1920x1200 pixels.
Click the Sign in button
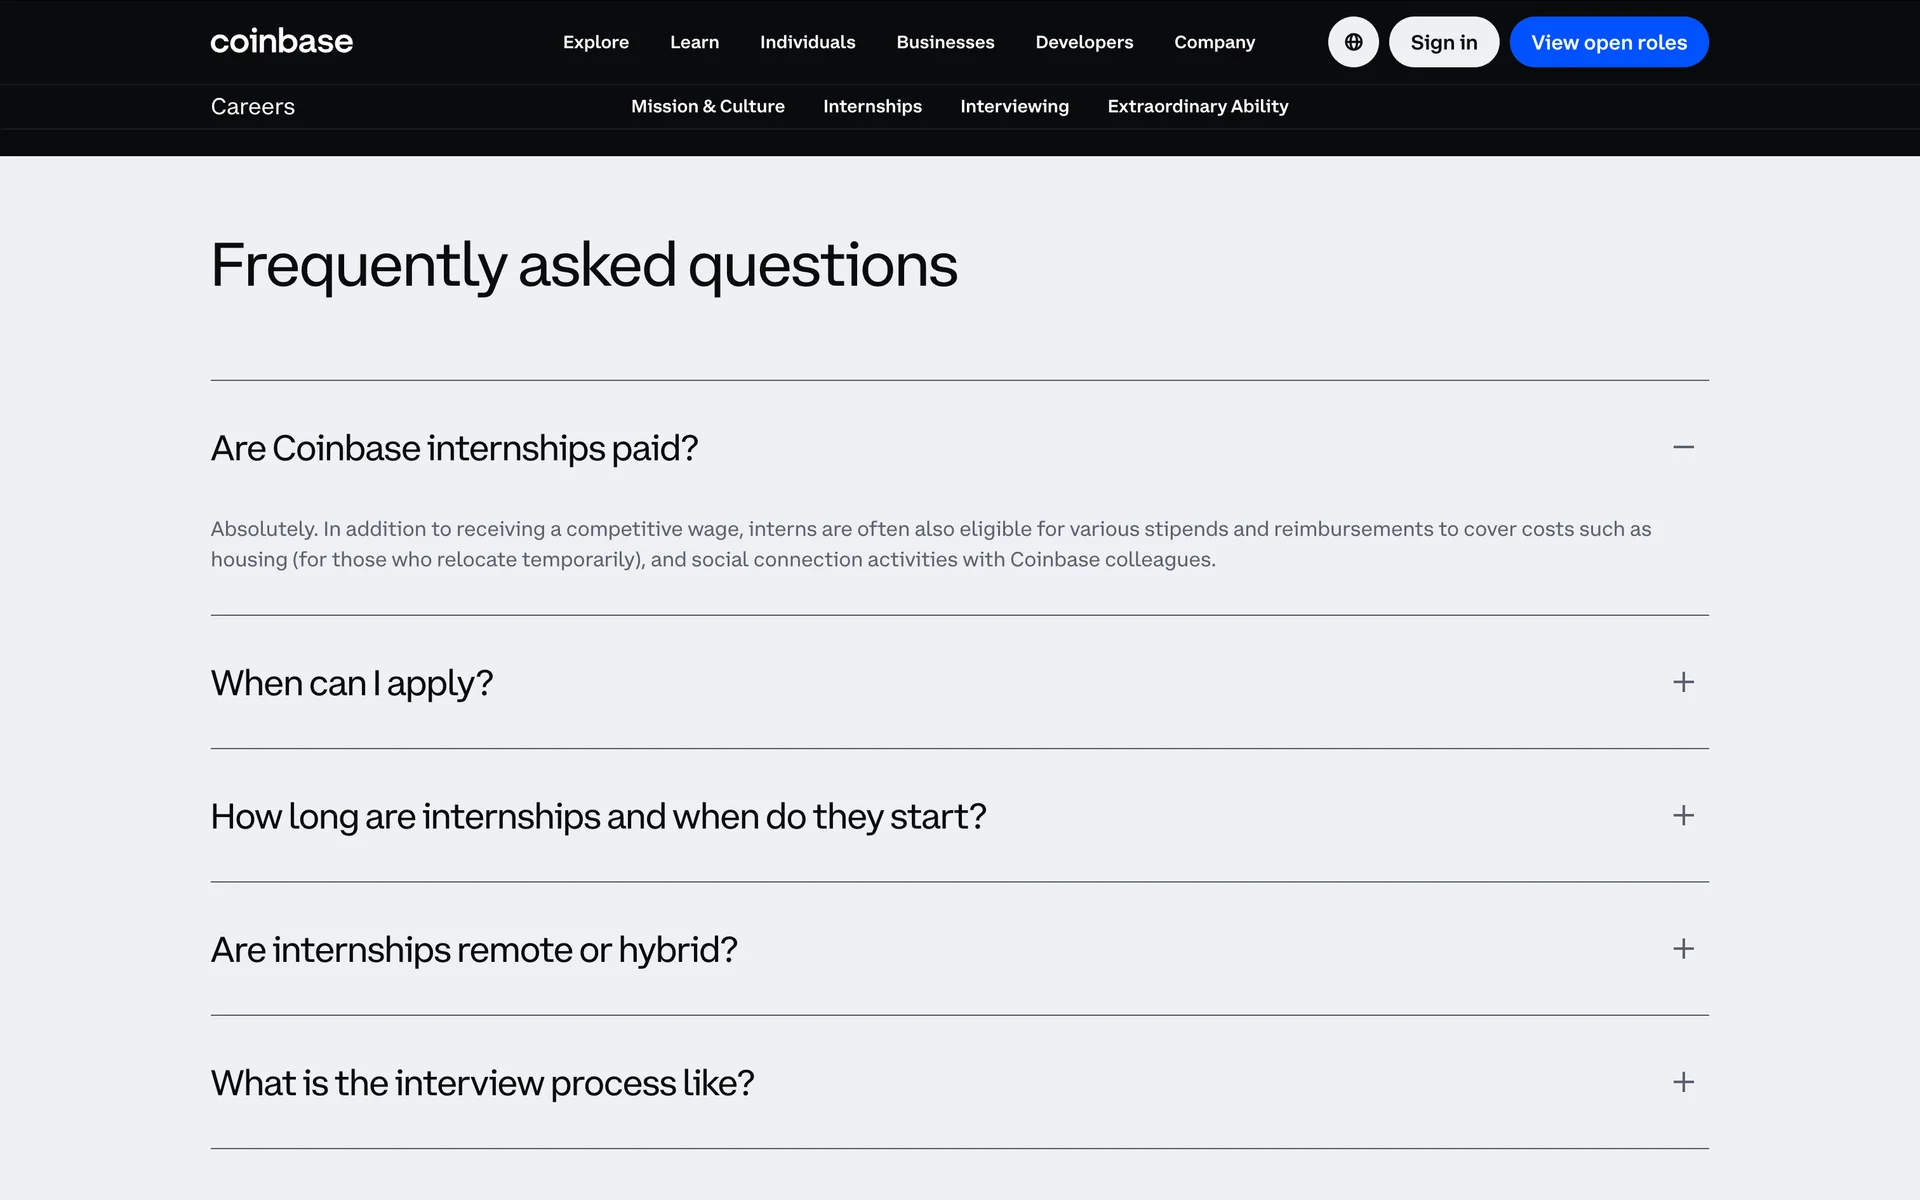tap(1443, 42)
